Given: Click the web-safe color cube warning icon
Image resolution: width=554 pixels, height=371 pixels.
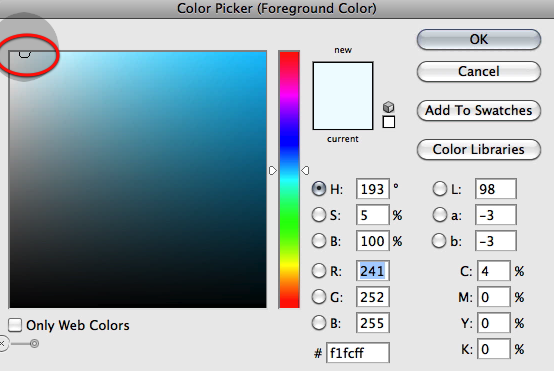Looking at the screenshot, I should pyautogui.click(x=388, y=107).
